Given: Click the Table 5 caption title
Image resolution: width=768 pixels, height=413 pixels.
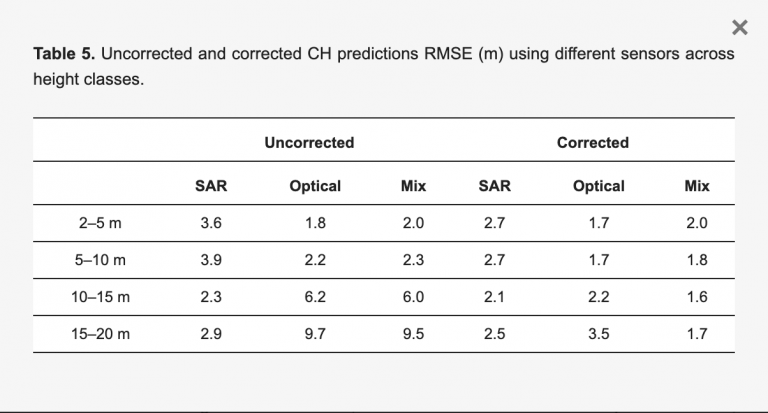Looking at the screenshot, I should click(x=64, y=53).
